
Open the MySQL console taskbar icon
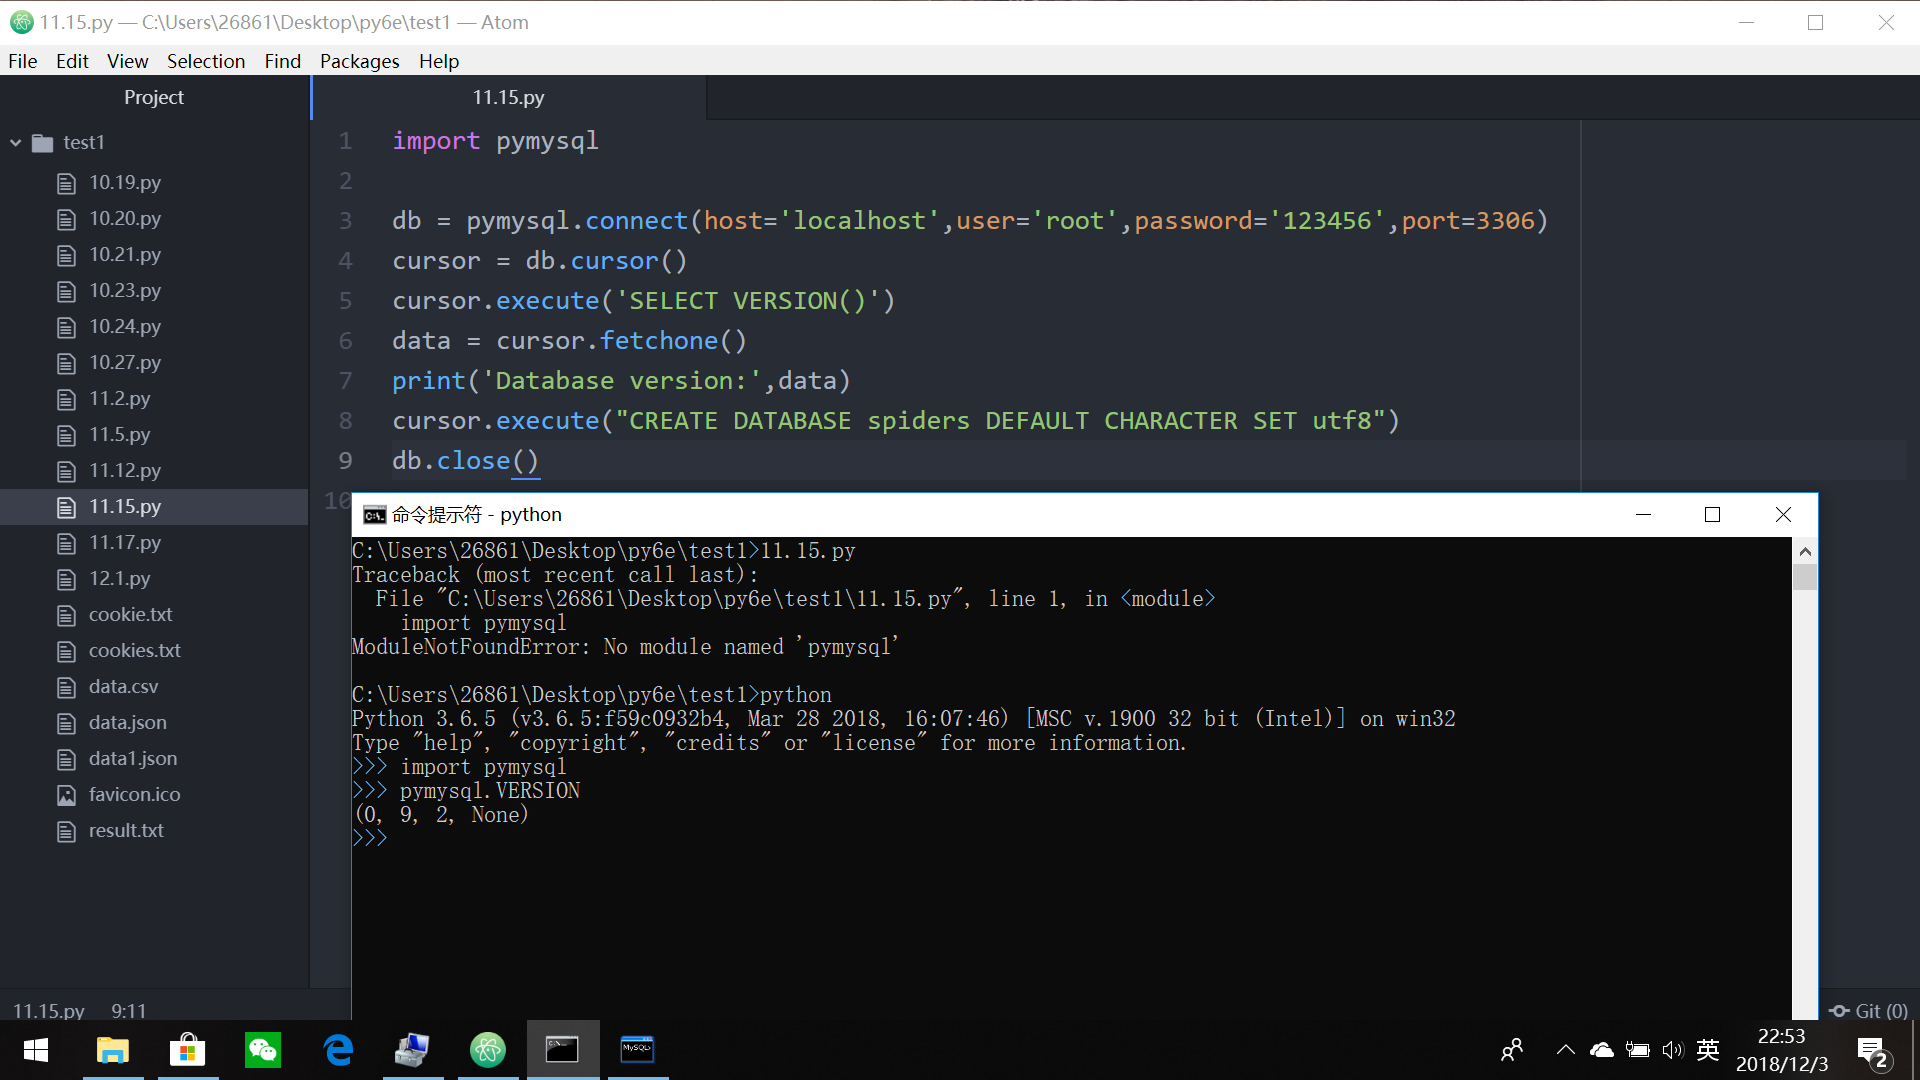(638, 1050)
